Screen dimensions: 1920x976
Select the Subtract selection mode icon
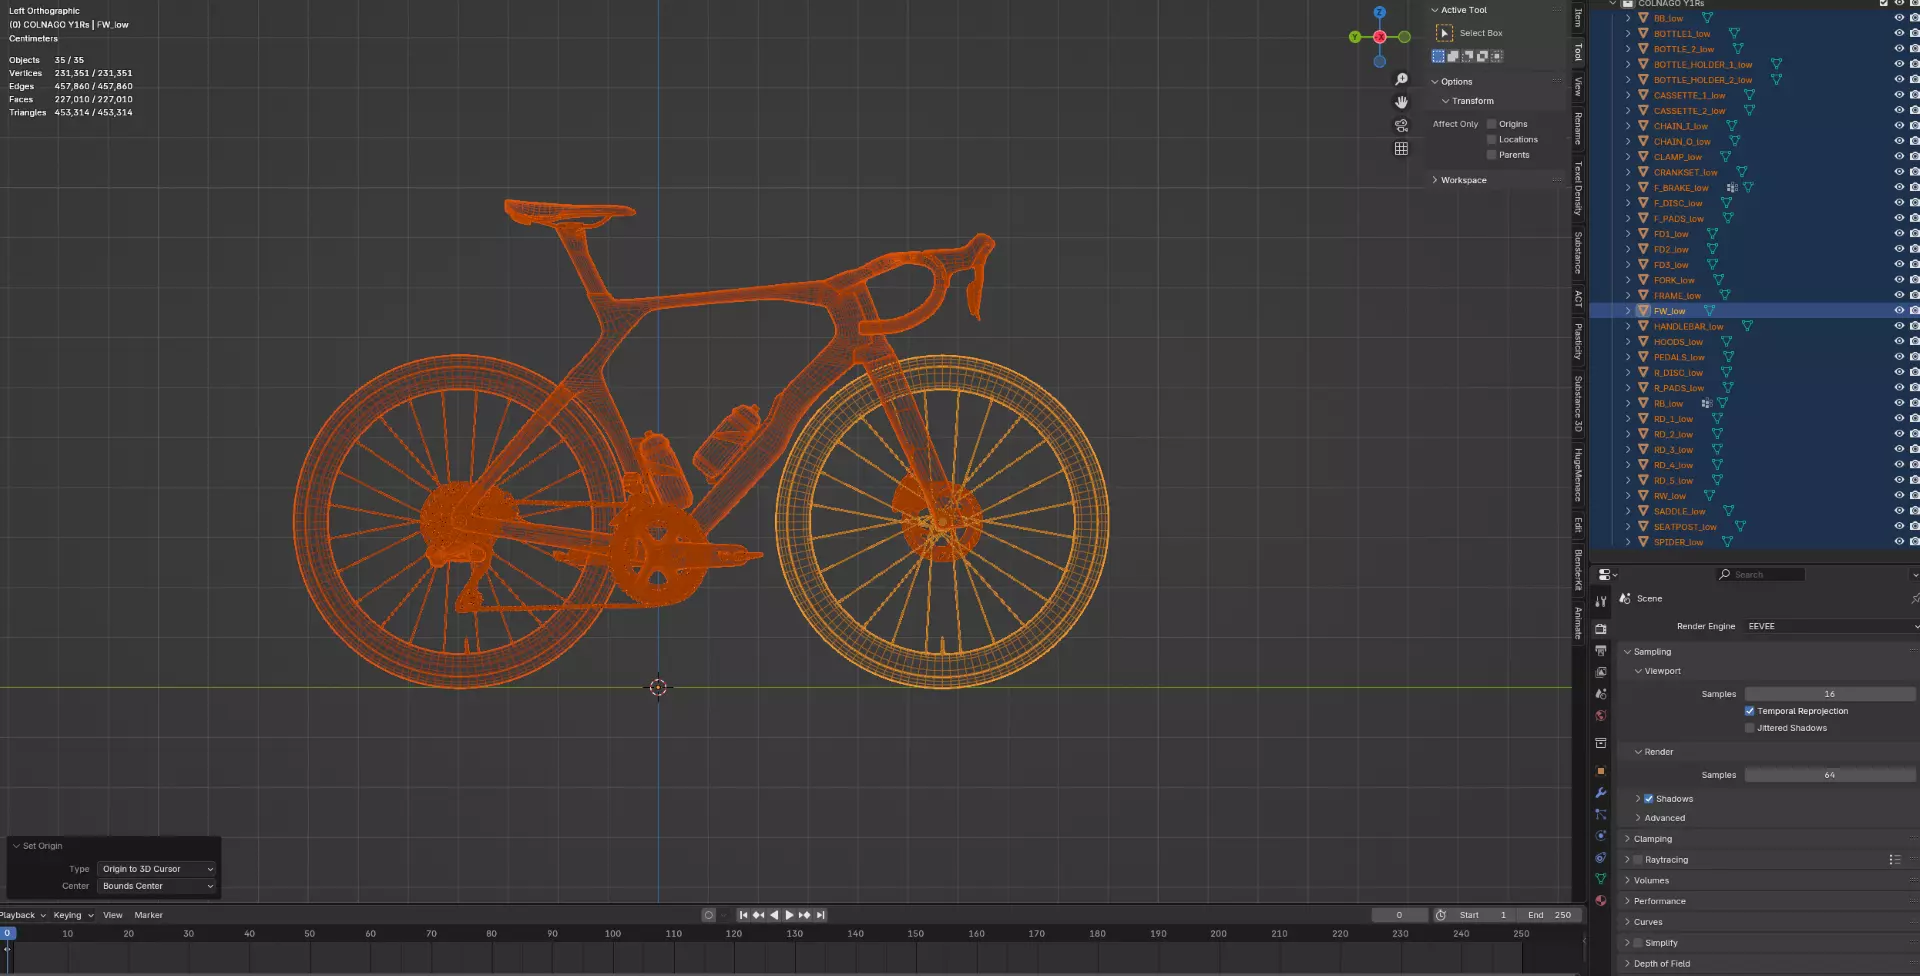(x=1468, y=56)
